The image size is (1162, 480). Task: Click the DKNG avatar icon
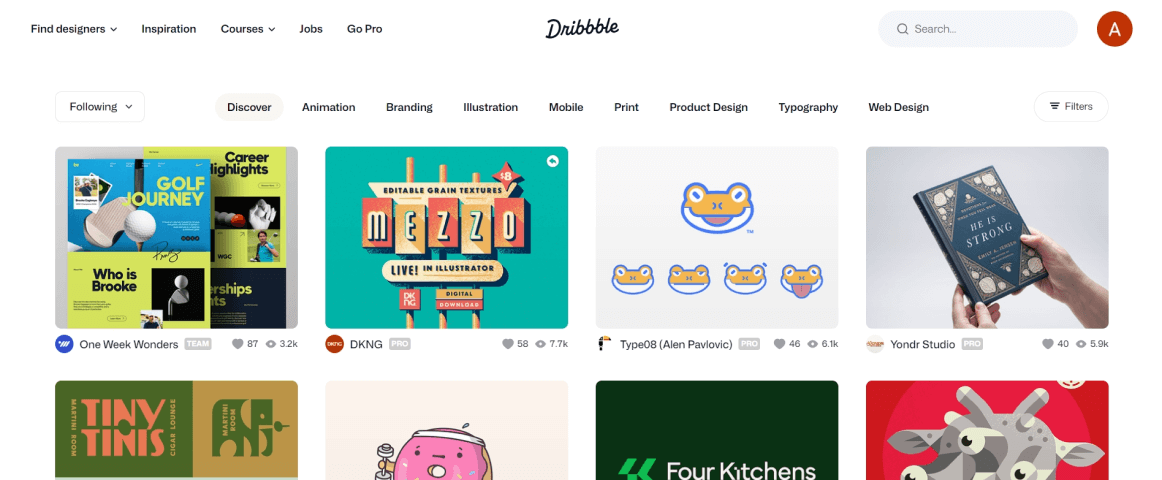(334, 344)
